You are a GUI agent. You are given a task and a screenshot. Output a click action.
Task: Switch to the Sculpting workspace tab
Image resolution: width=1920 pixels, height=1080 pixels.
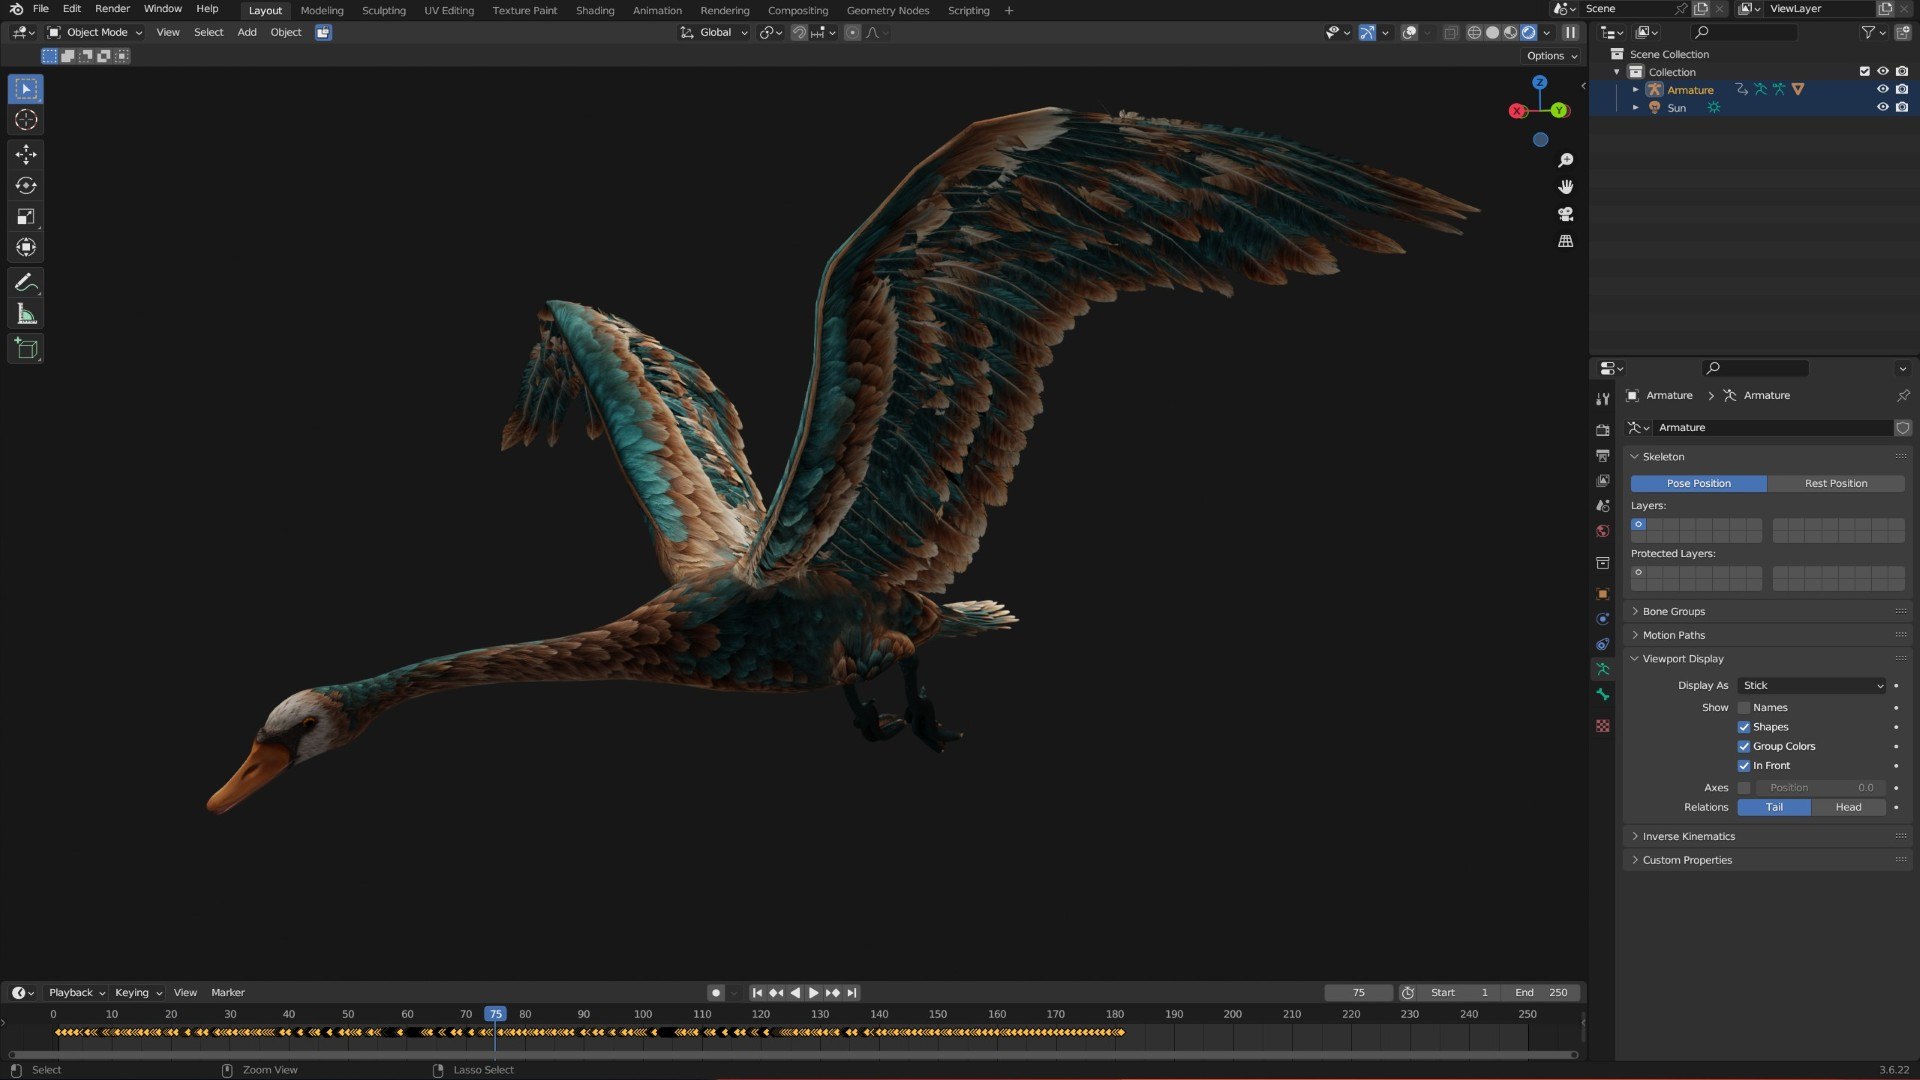click(384, 10)
